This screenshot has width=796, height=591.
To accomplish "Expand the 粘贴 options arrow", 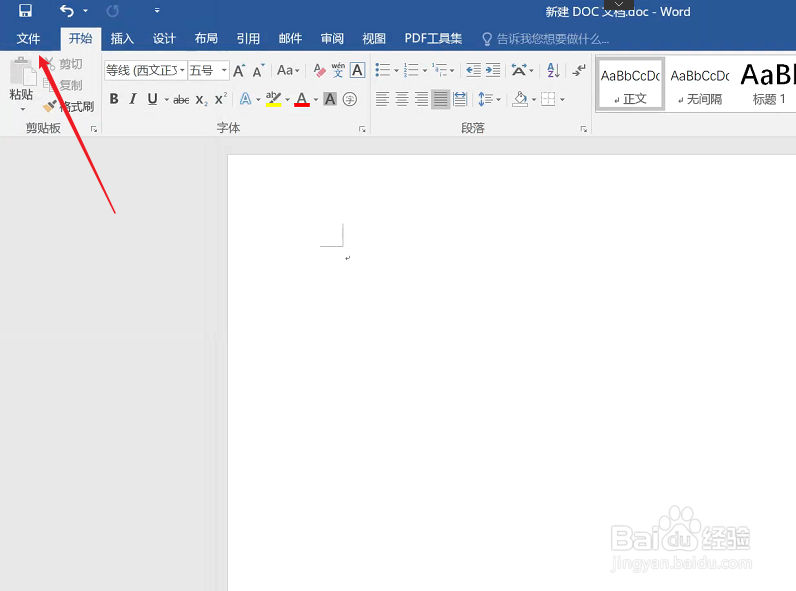I will [x=22, y=109].
